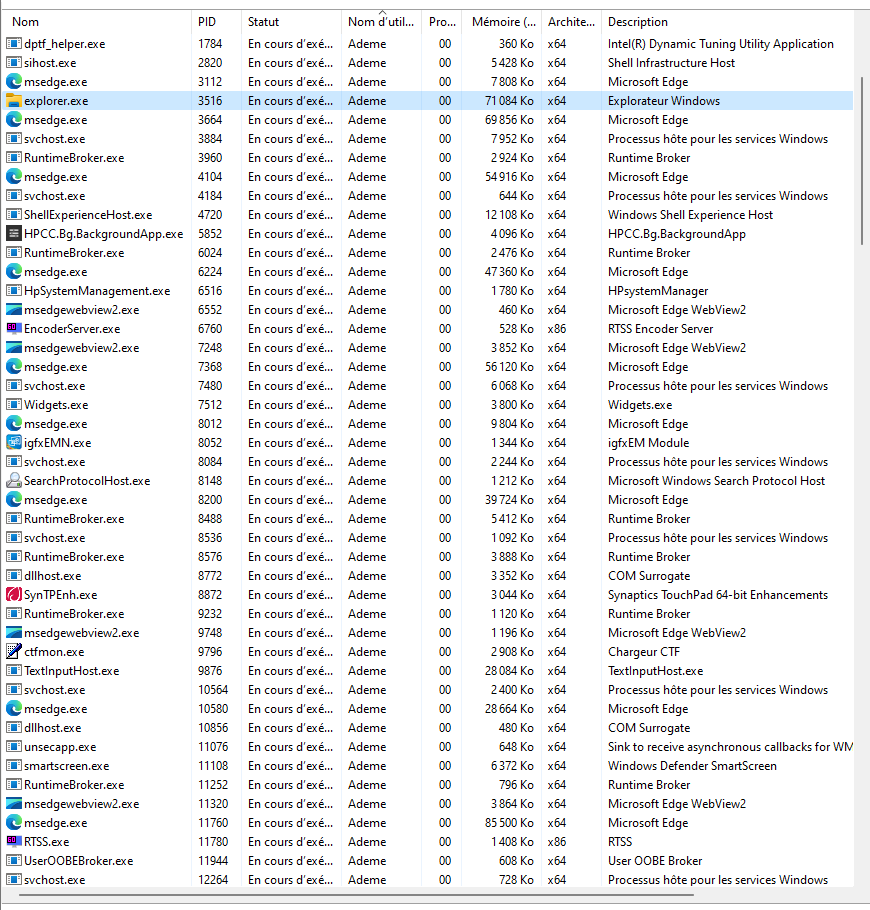Click the explorer.exe folder icon
This screenshot has height=910, width=870.
point(13,101)
